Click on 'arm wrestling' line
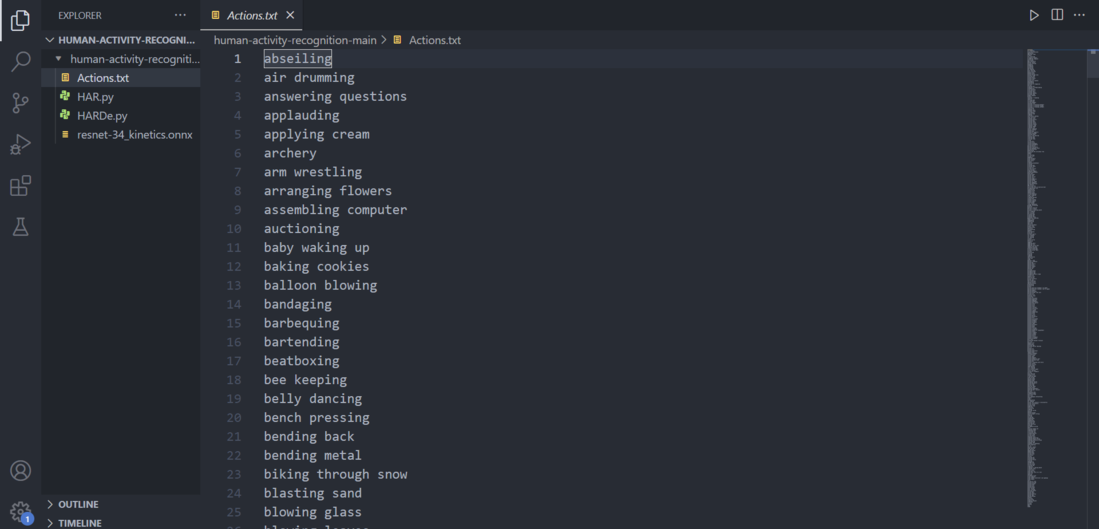 click(313, 172)
